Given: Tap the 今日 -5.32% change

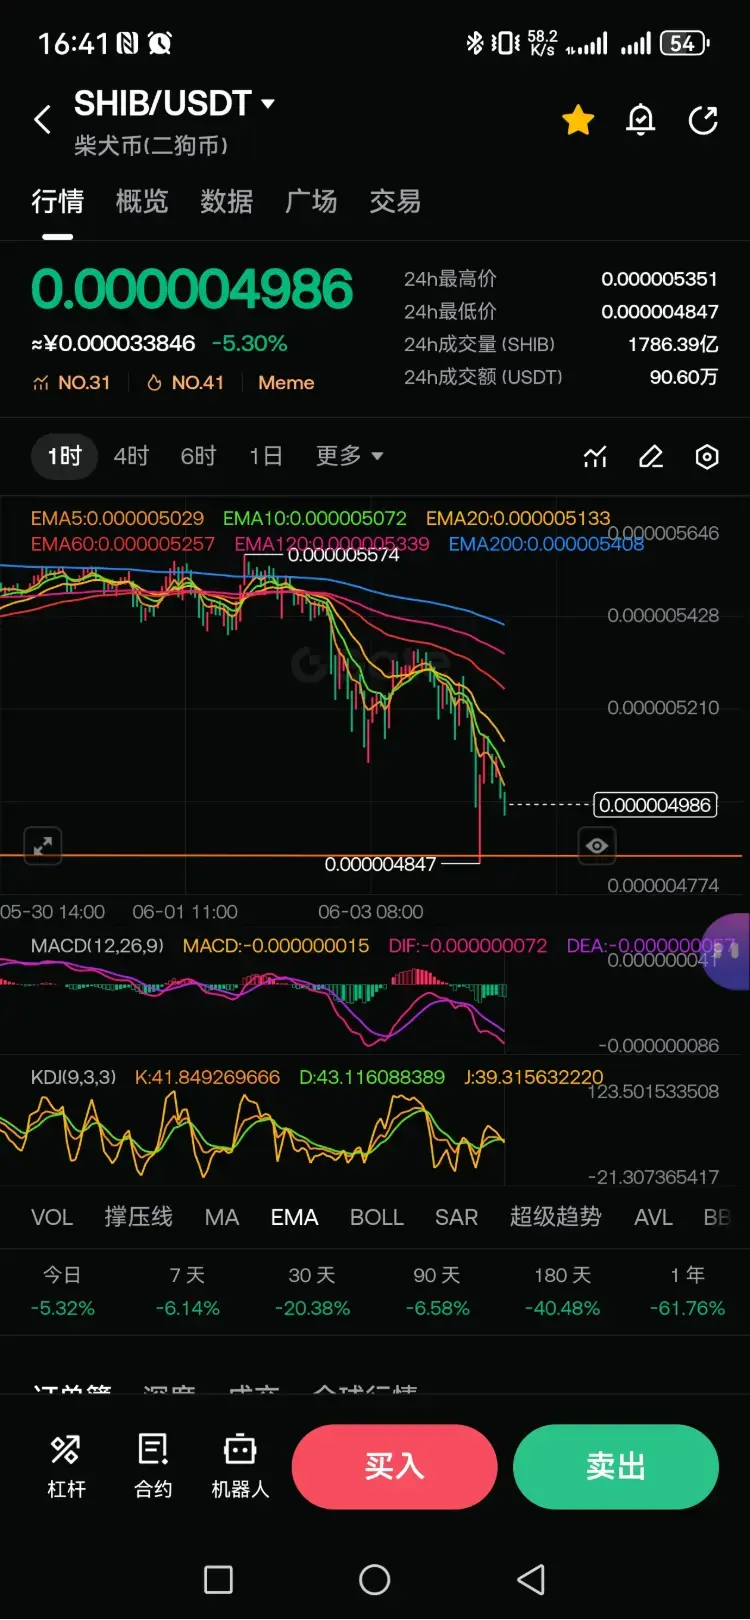Looking at the screenshot, I should 62,1291.
